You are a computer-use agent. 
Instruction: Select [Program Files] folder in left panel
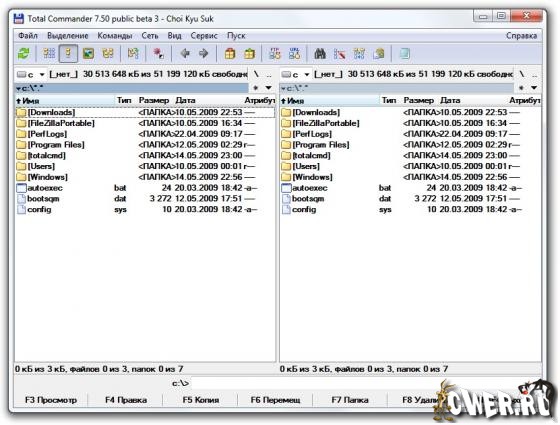point(145,145)
